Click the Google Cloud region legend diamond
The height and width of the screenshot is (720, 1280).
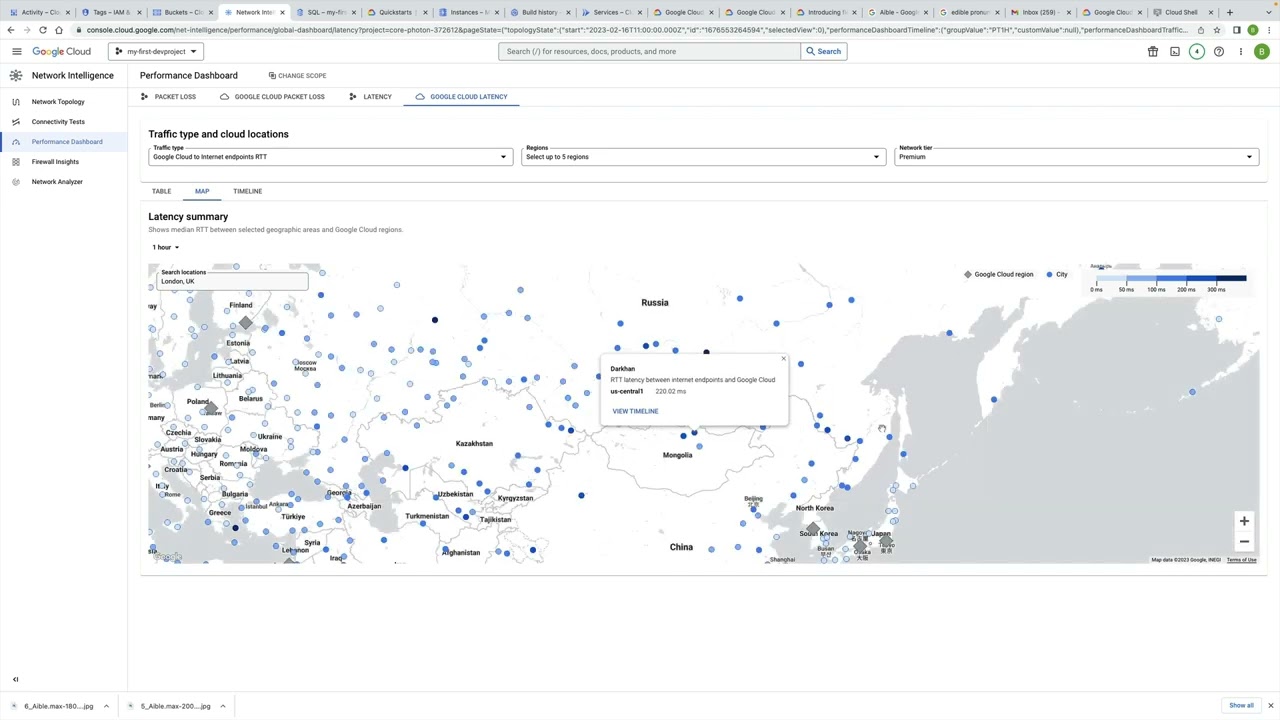tap(967, 274)
